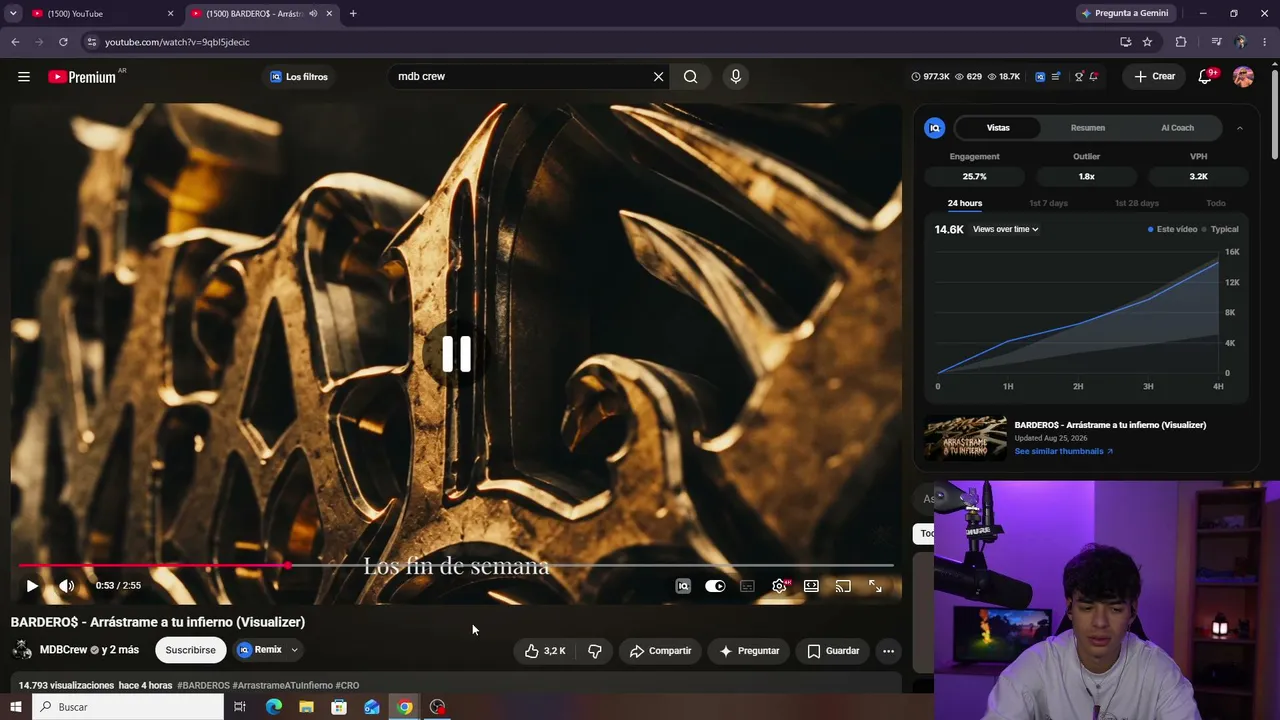Screen dimensions: 1280x720
Task: Click the Pregunta a Gemini button
Action: pos(1124,14)
